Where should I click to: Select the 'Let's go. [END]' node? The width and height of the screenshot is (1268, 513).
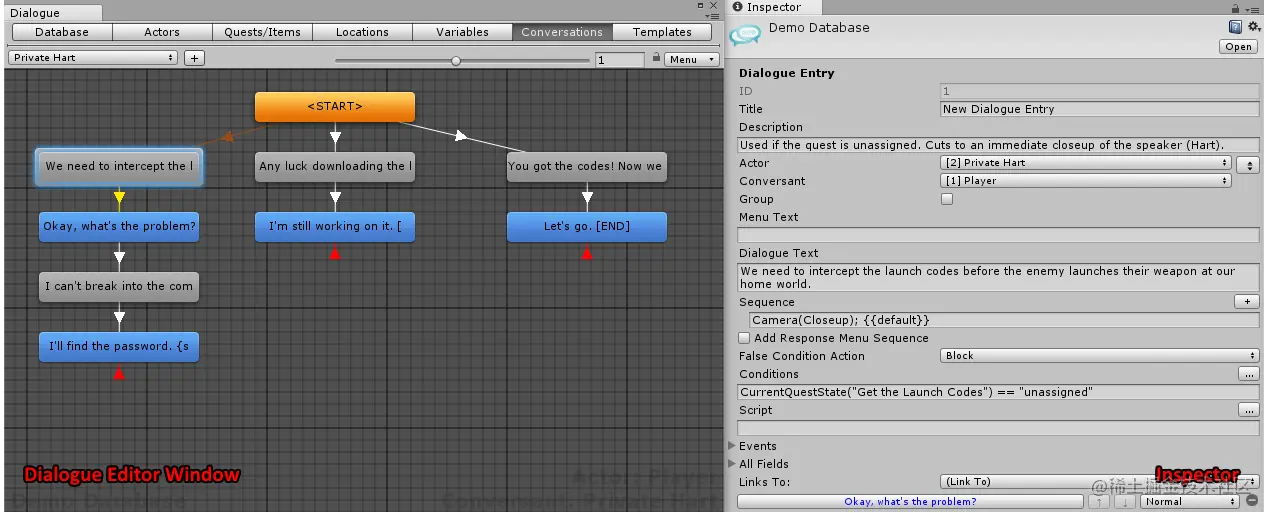[586, 226]
